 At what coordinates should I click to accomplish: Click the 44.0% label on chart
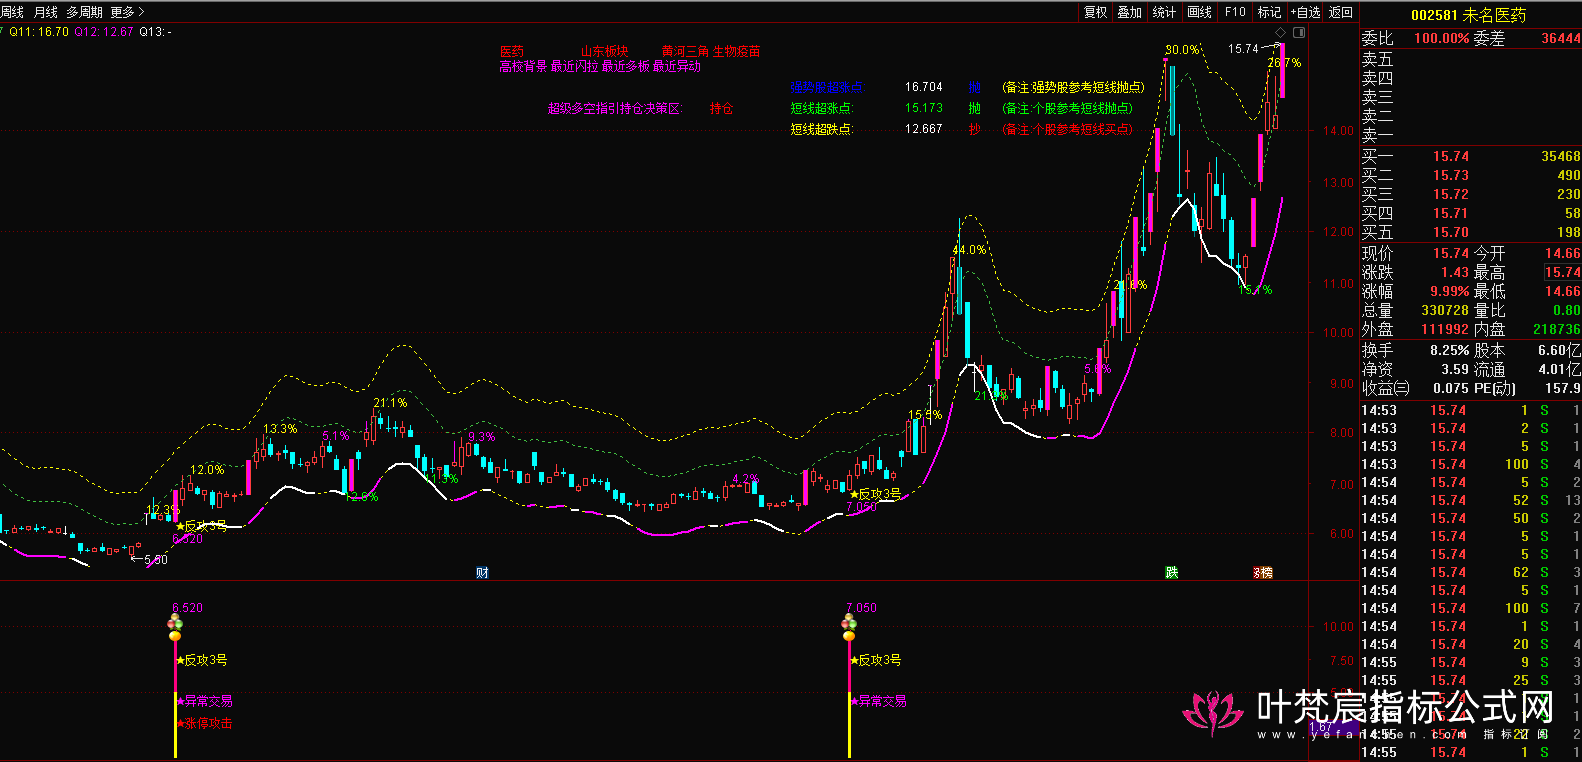coord(969,250)
